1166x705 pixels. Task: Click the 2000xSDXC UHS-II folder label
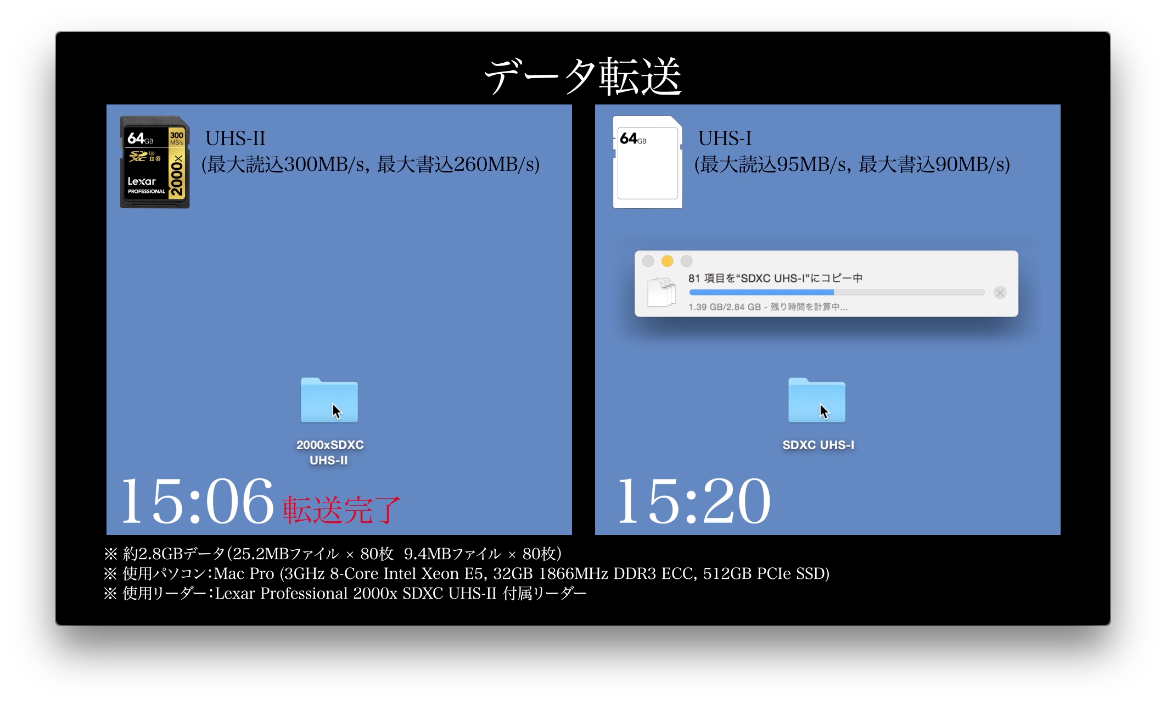329,452
